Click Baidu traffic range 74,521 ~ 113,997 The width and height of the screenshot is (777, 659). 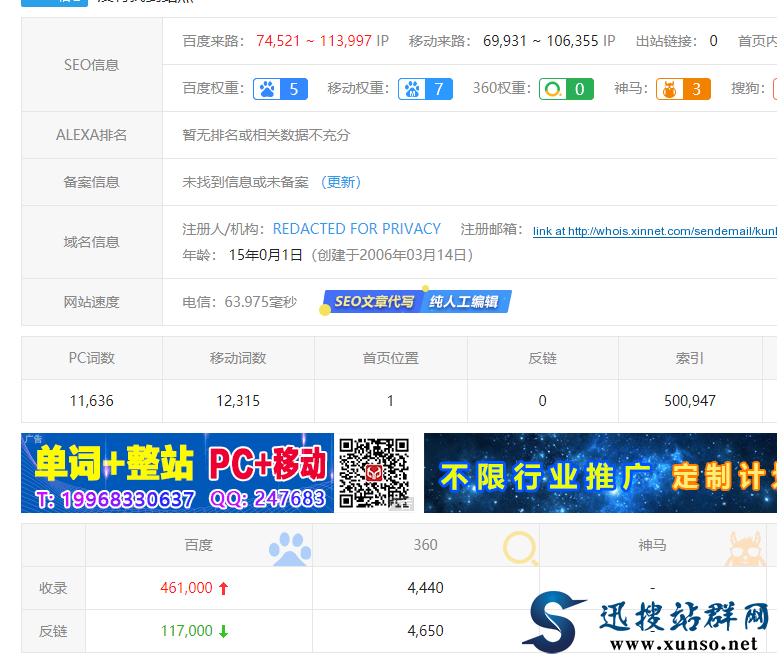point(314,41)
